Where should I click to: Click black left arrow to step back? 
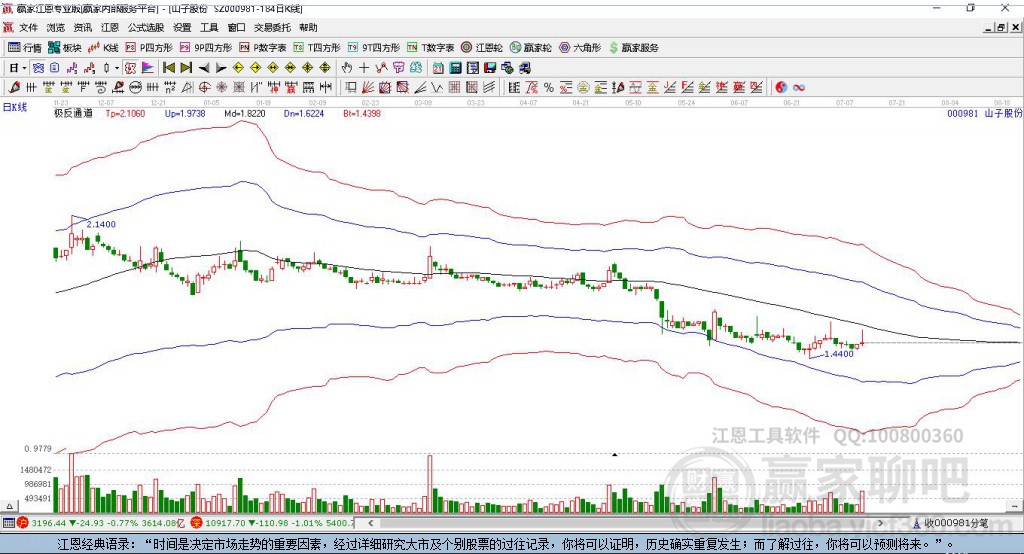[204, 68]
